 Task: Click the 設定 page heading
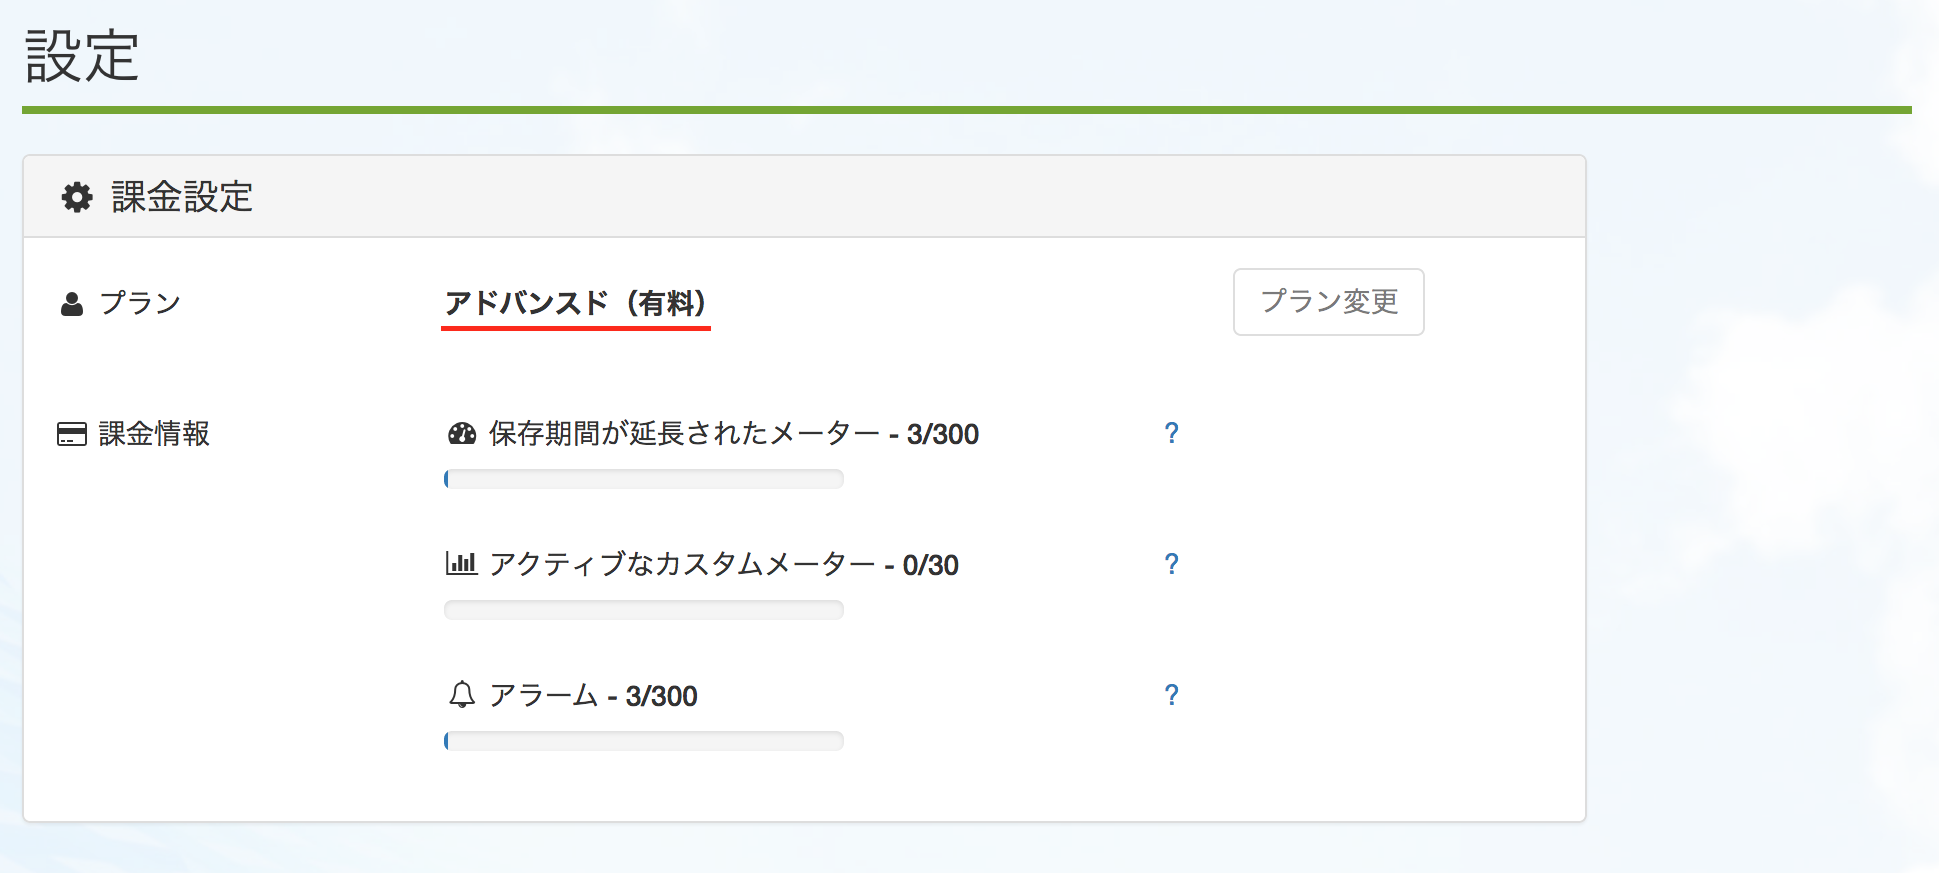[x=82, y=56]
